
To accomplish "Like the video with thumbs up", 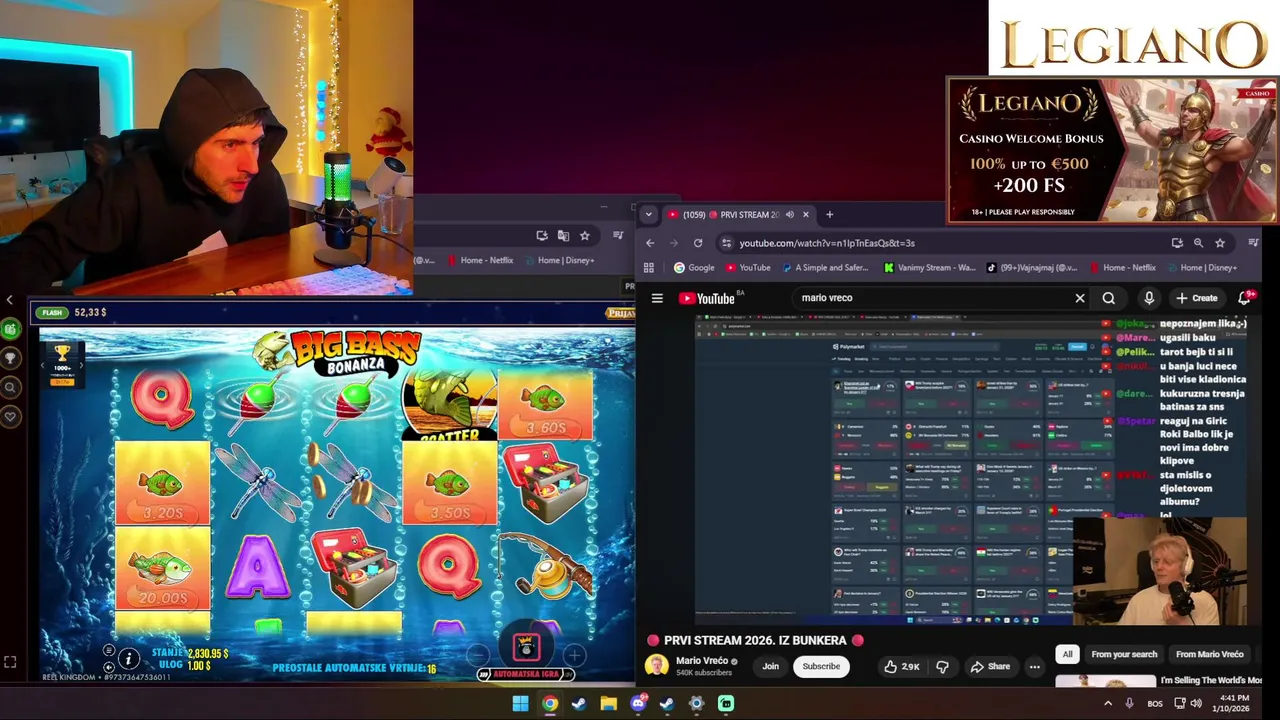I will tap(902, 666).
